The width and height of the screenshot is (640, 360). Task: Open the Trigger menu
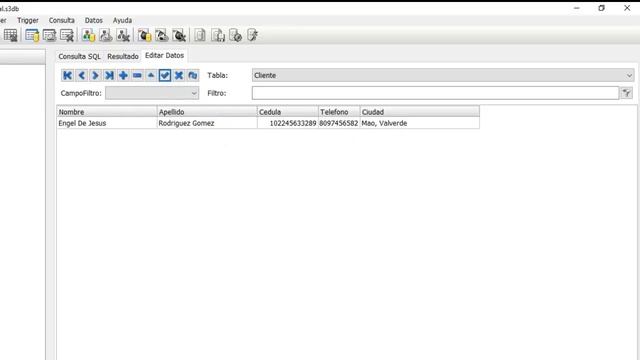coord(28,20)
